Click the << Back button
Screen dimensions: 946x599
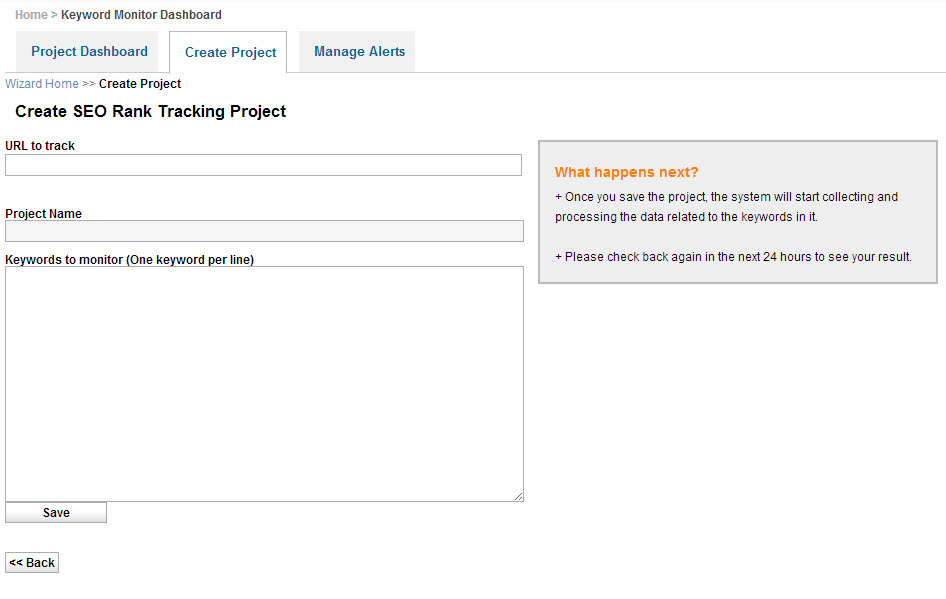click(x=32, y=563)
